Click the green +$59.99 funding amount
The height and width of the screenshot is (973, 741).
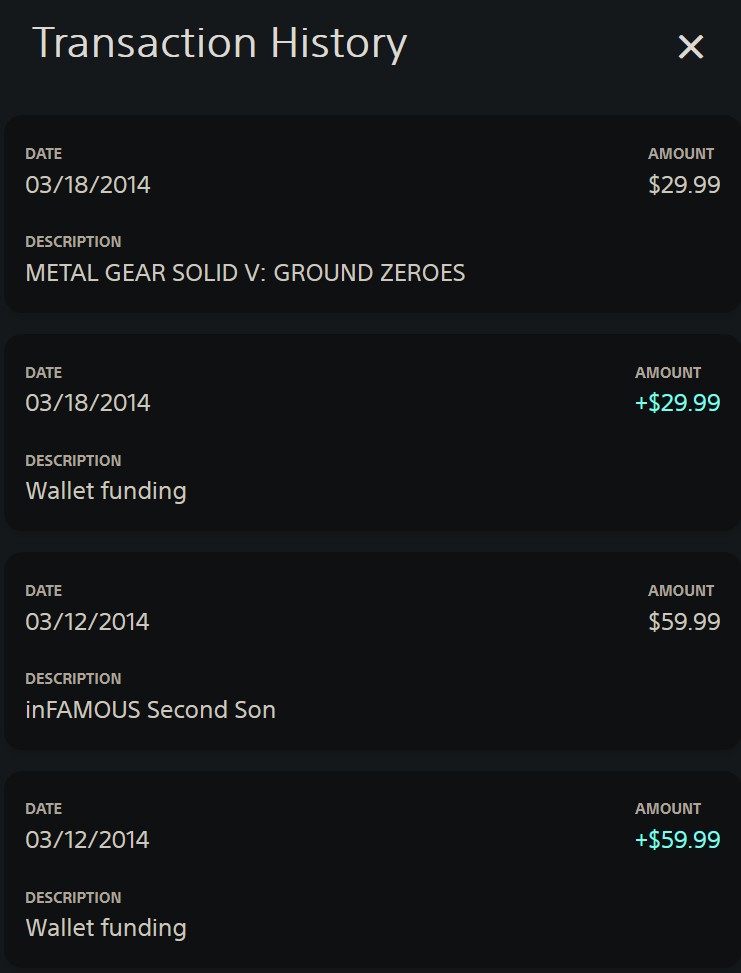pyautogui.click(x=677, y=840)
